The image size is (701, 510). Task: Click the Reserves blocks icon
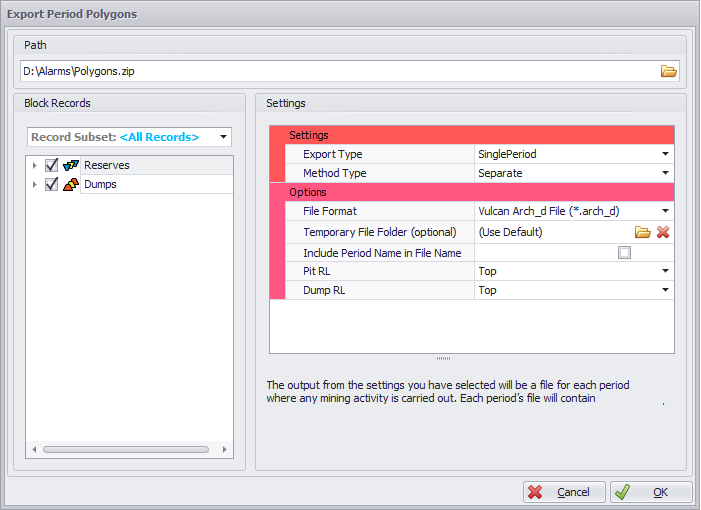pyautogui.click(x=71, y=165)
